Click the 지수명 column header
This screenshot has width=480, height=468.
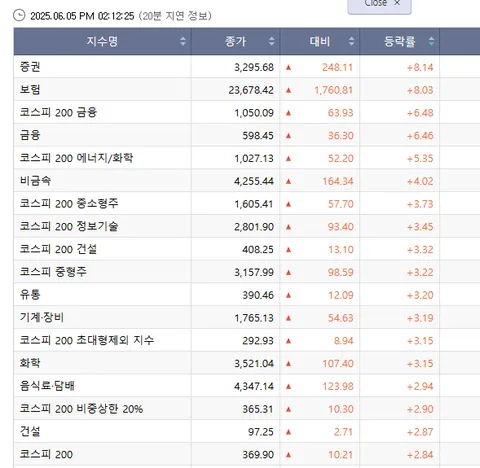pos(102,41)
